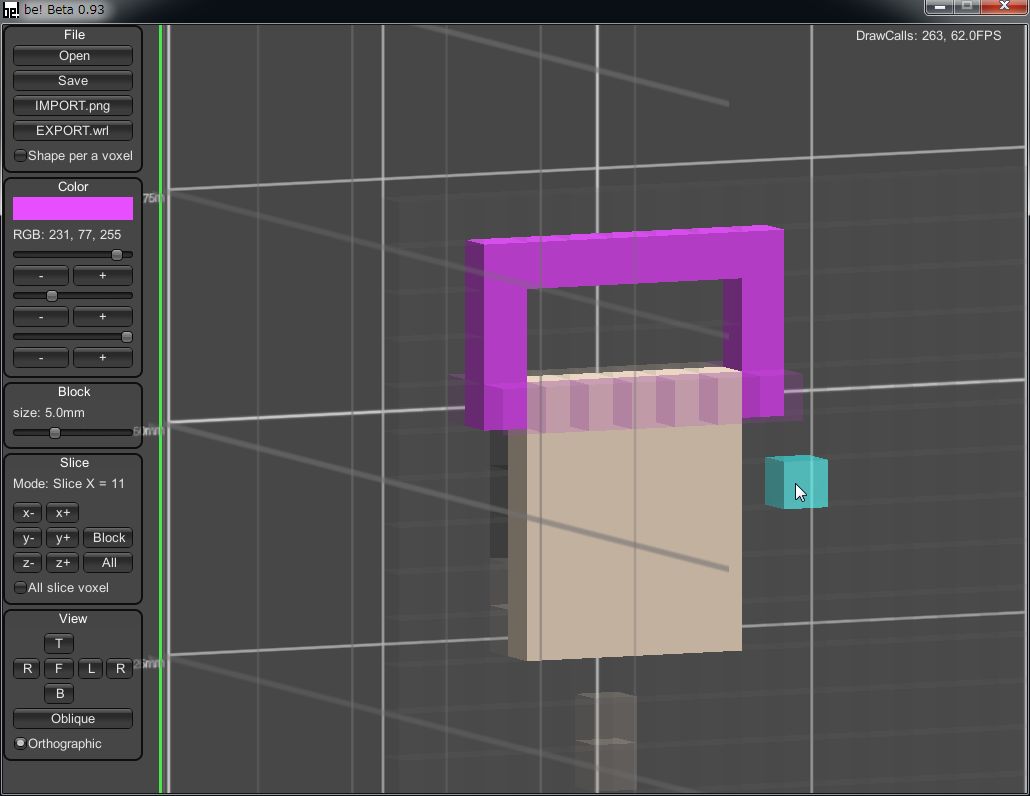Viewport: 1030px width, 796px height.
Task: Click the Save button
Action: coord(73,81)
